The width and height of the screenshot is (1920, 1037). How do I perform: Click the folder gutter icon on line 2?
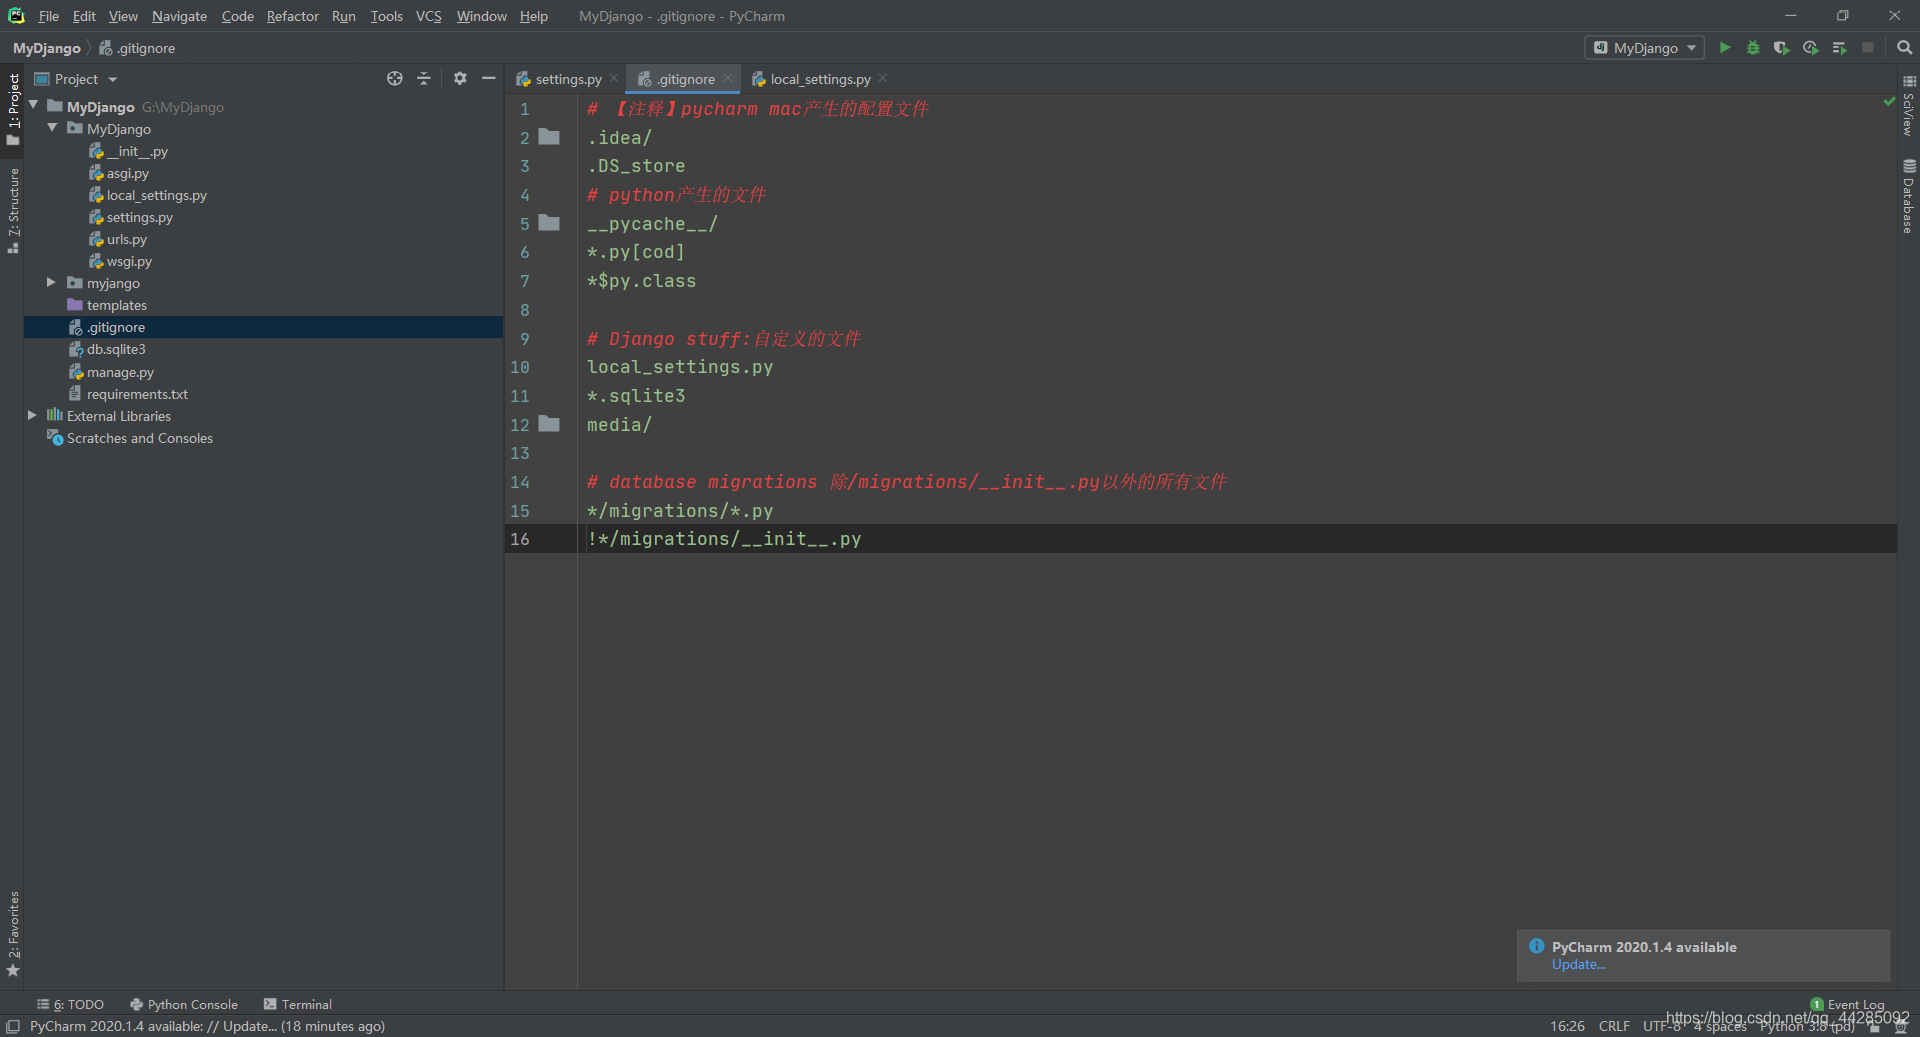[549, 137]
